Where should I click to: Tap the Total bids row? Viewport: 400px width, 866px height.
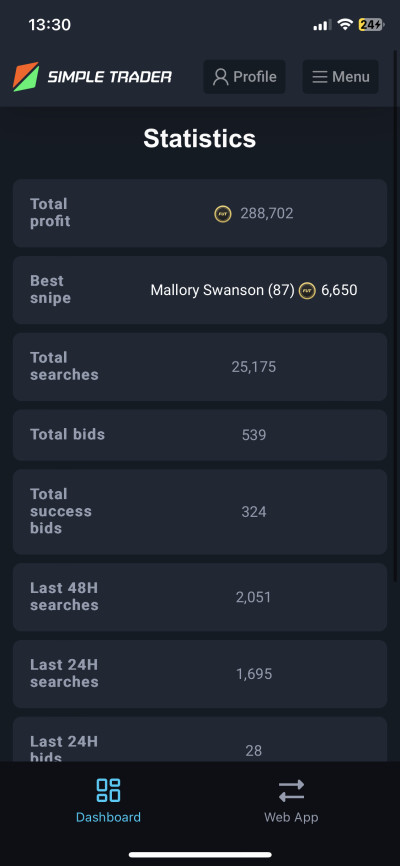pyautogui.click(x=200, y=435)
